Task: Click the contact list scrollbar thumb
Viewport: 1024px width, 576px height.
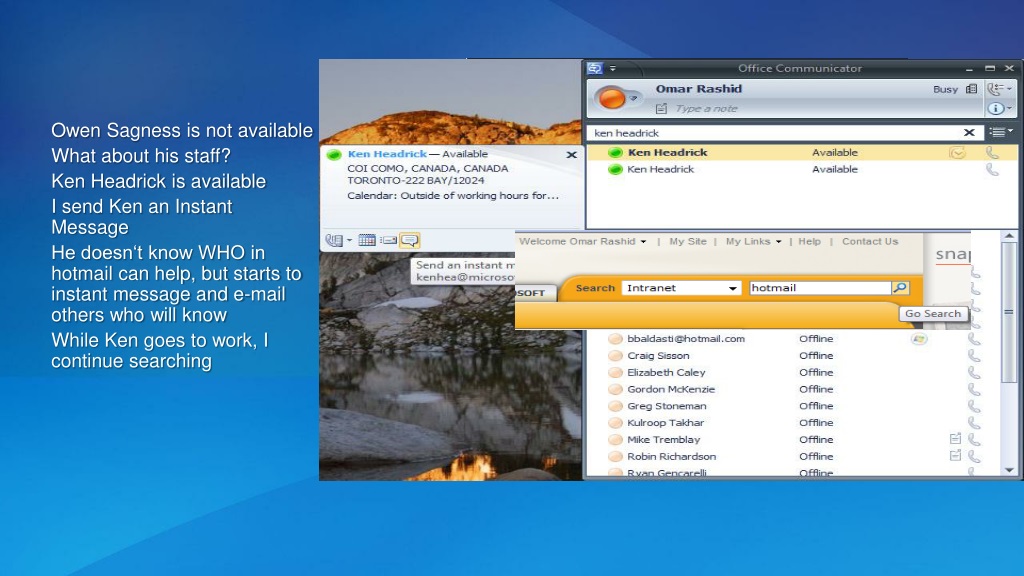Action: pyautogui.click(x=1009, y=312)
